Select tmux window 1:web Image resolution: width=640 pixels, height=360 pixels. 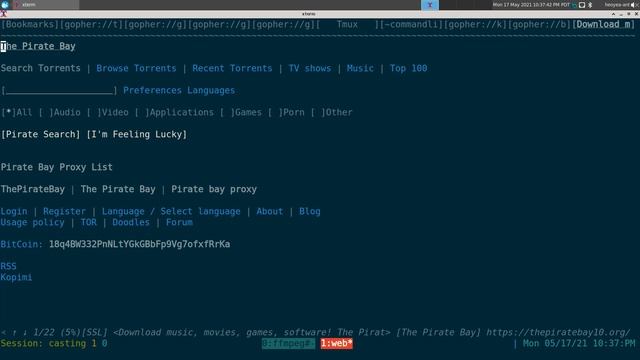pyautogui.click(x=336, y=344)
